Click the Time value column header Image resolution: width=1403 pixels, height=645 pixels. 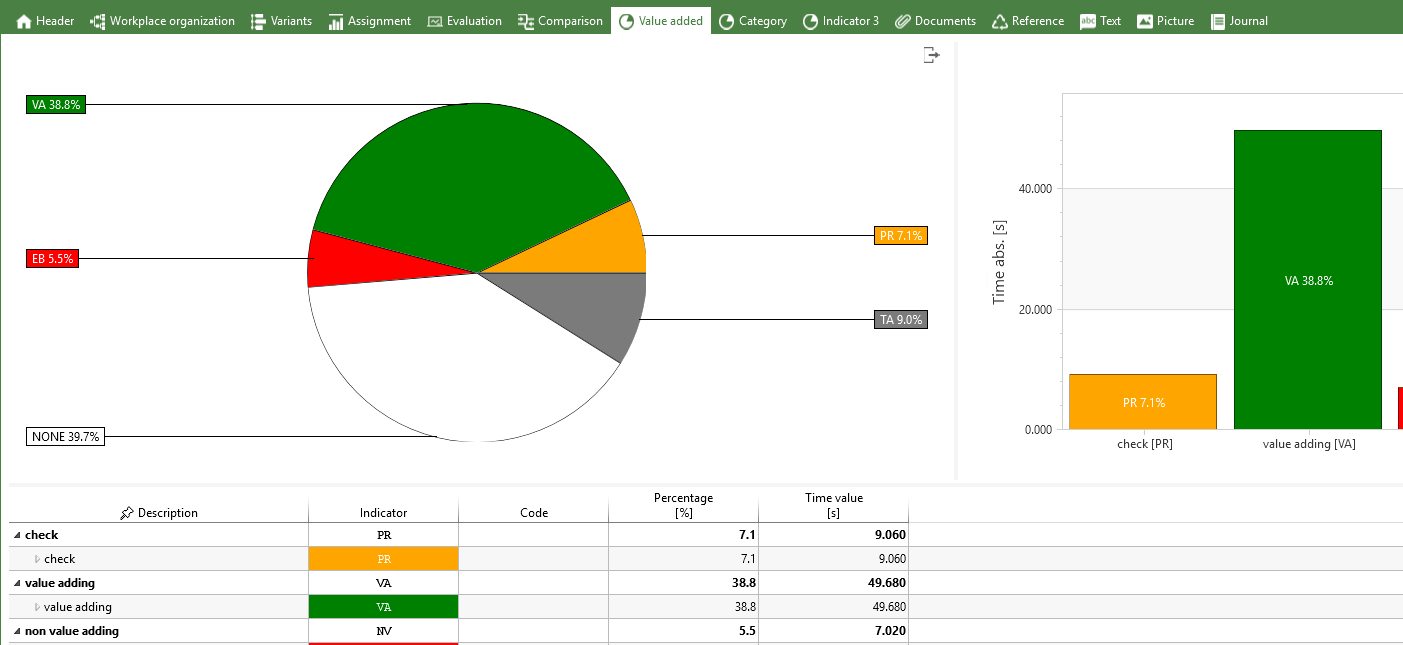tap(833, 505)
